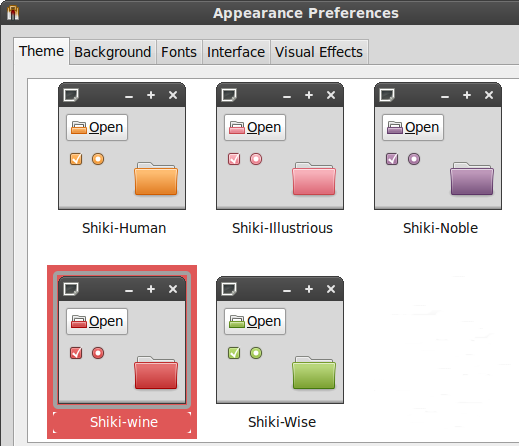This screenshot has width=519, height=446.
Task: Click the window menu icon in Shiki-Noble preview titlebar
Action: (387, 95)
